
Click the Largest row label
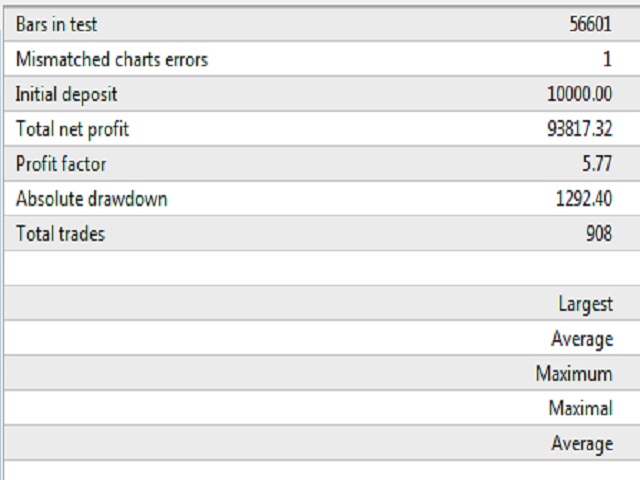tap(586, 304)
